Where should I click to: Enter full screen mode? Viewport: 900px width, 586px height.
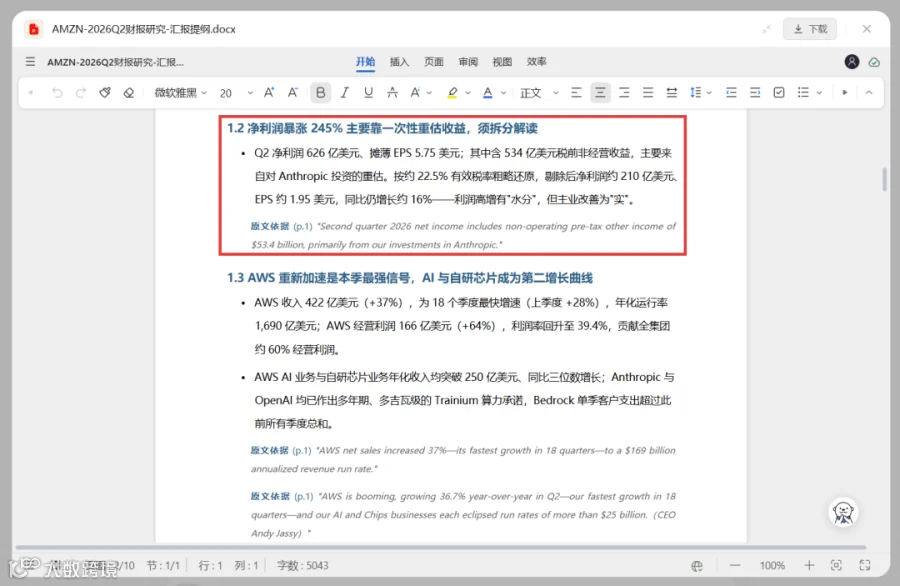point(865,565)
